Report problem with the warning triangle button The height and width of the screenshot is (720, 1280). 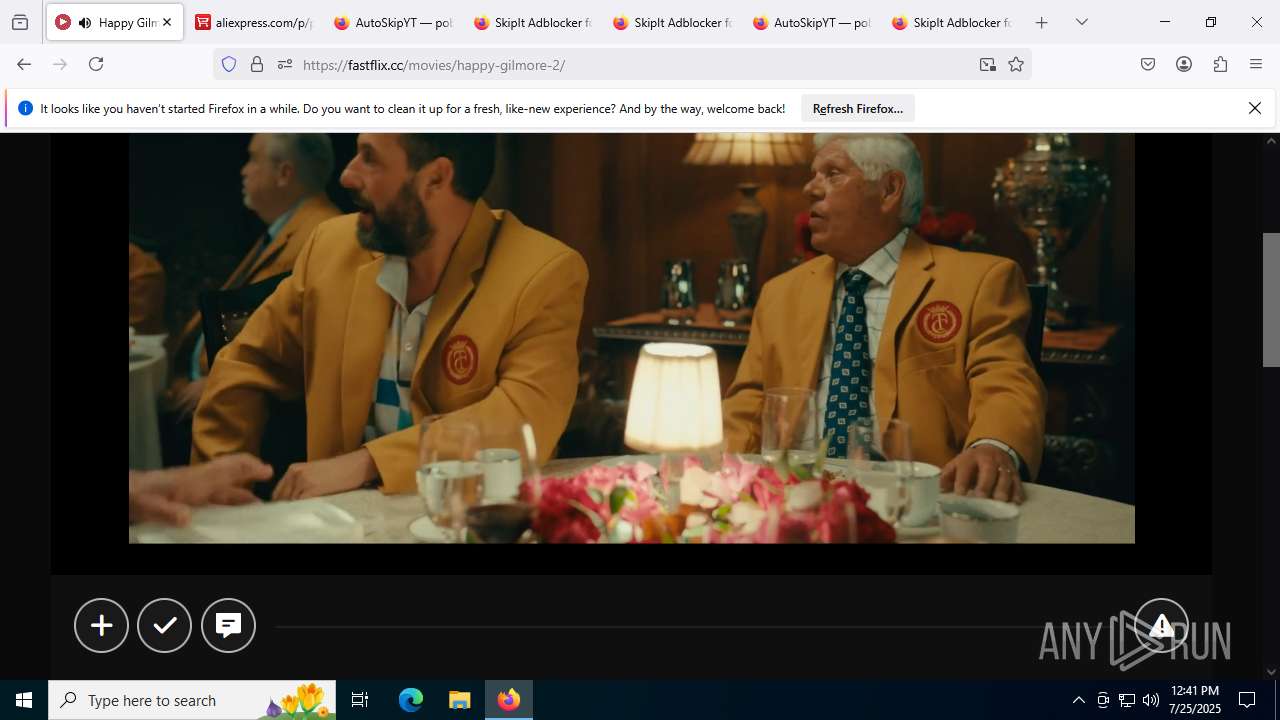tap(1161, 625)
